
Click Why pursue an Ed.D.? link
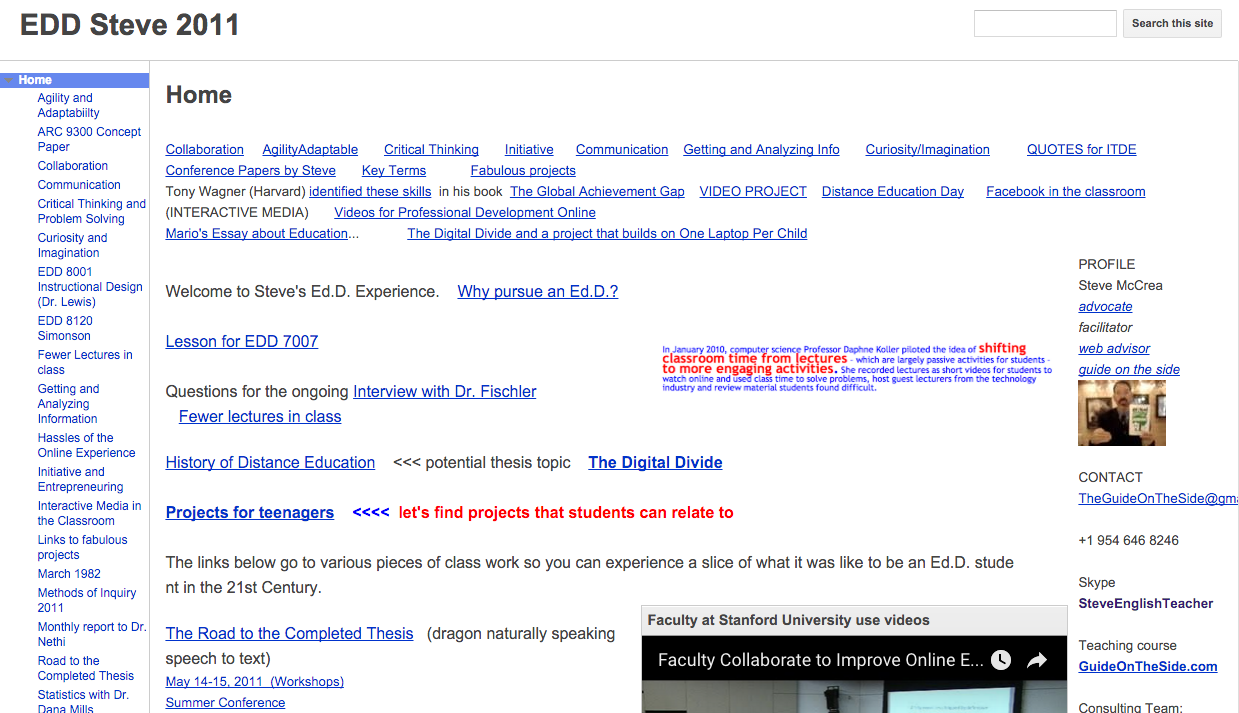coord(538,292)
